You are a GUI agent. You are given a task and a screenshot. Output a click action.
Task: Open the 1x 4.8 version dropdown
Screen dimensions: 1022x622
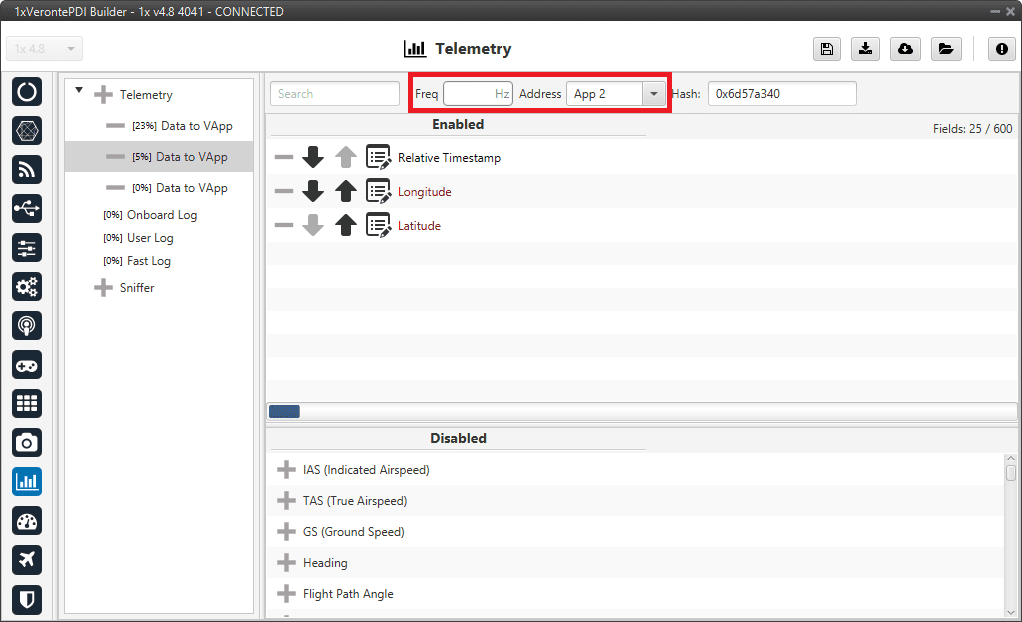point(44,49)
